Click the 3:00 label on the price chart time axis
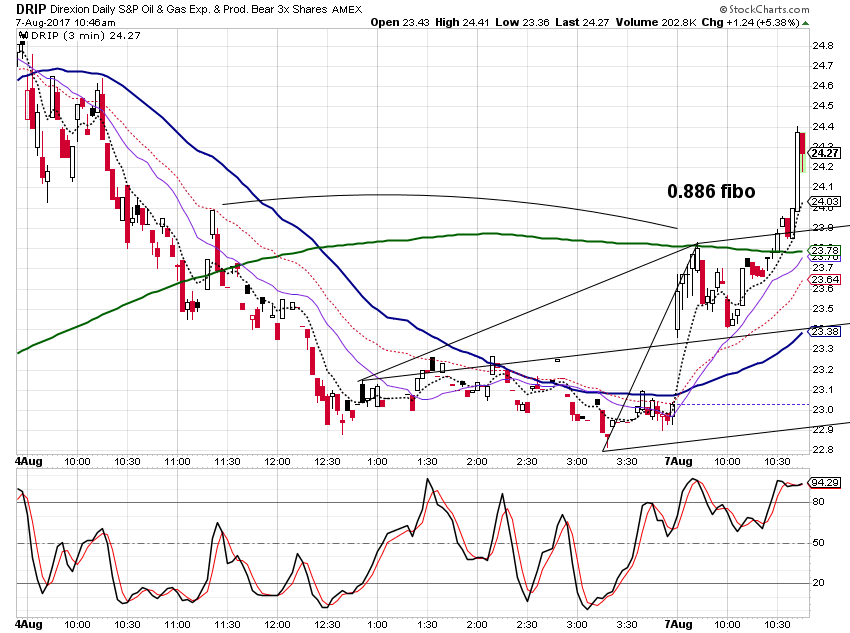The height and width of the screenshot is (633, 850). click(x=577, y=462)
